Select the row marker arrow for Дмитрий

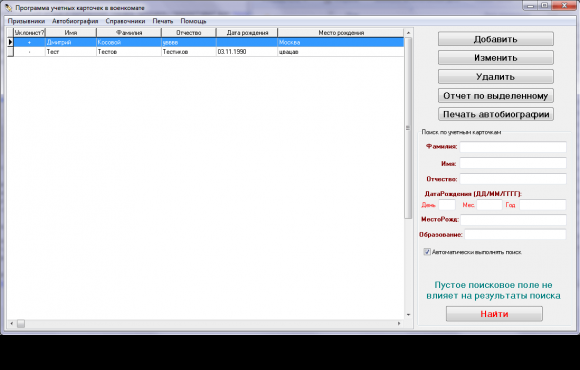point(10,42)
